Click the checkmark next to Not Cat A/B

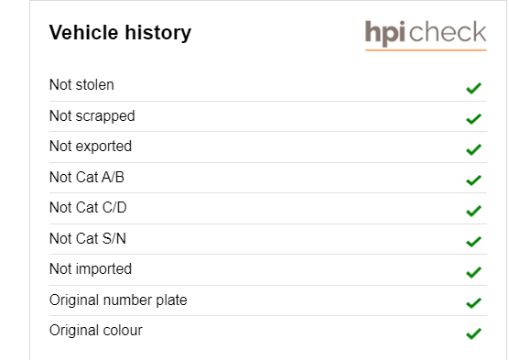coord(473,180)
